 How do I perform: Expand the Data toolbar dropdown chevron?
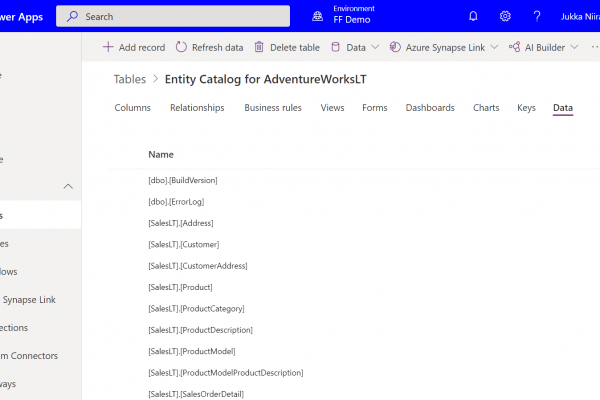(x=375, y=47)
